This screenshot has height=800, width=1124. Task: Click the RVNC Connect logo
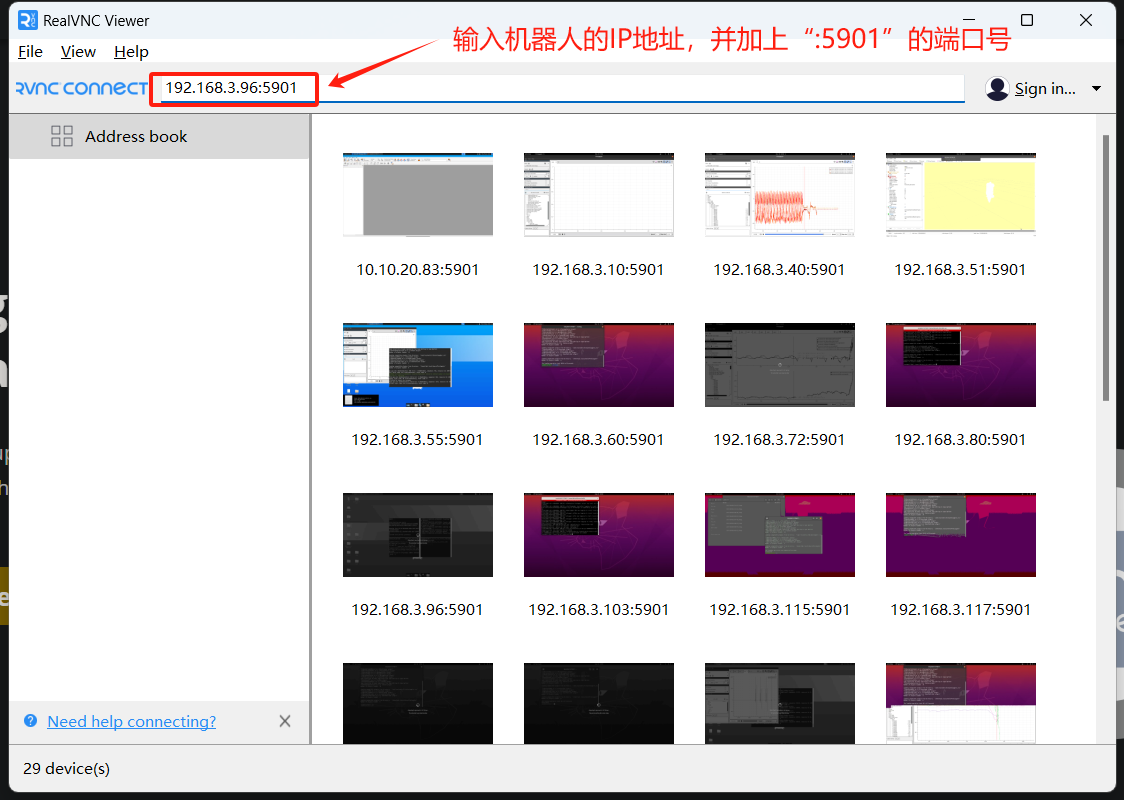coord(82,88)
